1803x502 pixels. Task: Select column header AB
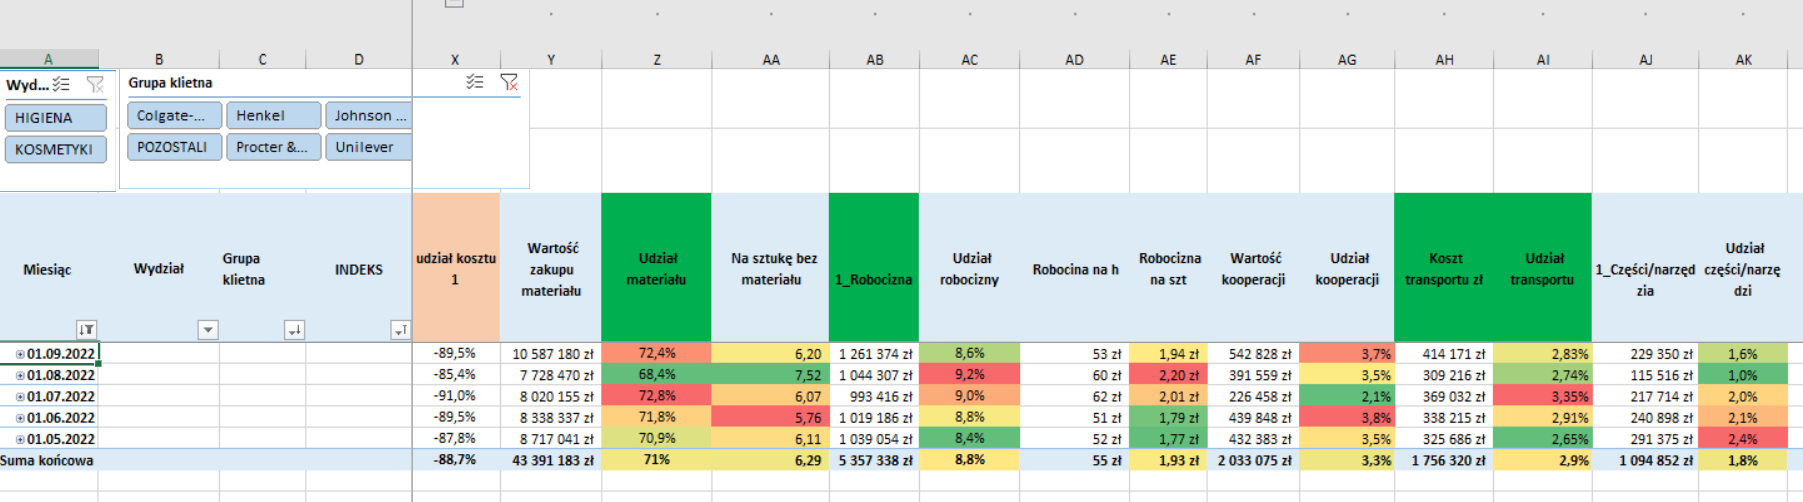874,60
